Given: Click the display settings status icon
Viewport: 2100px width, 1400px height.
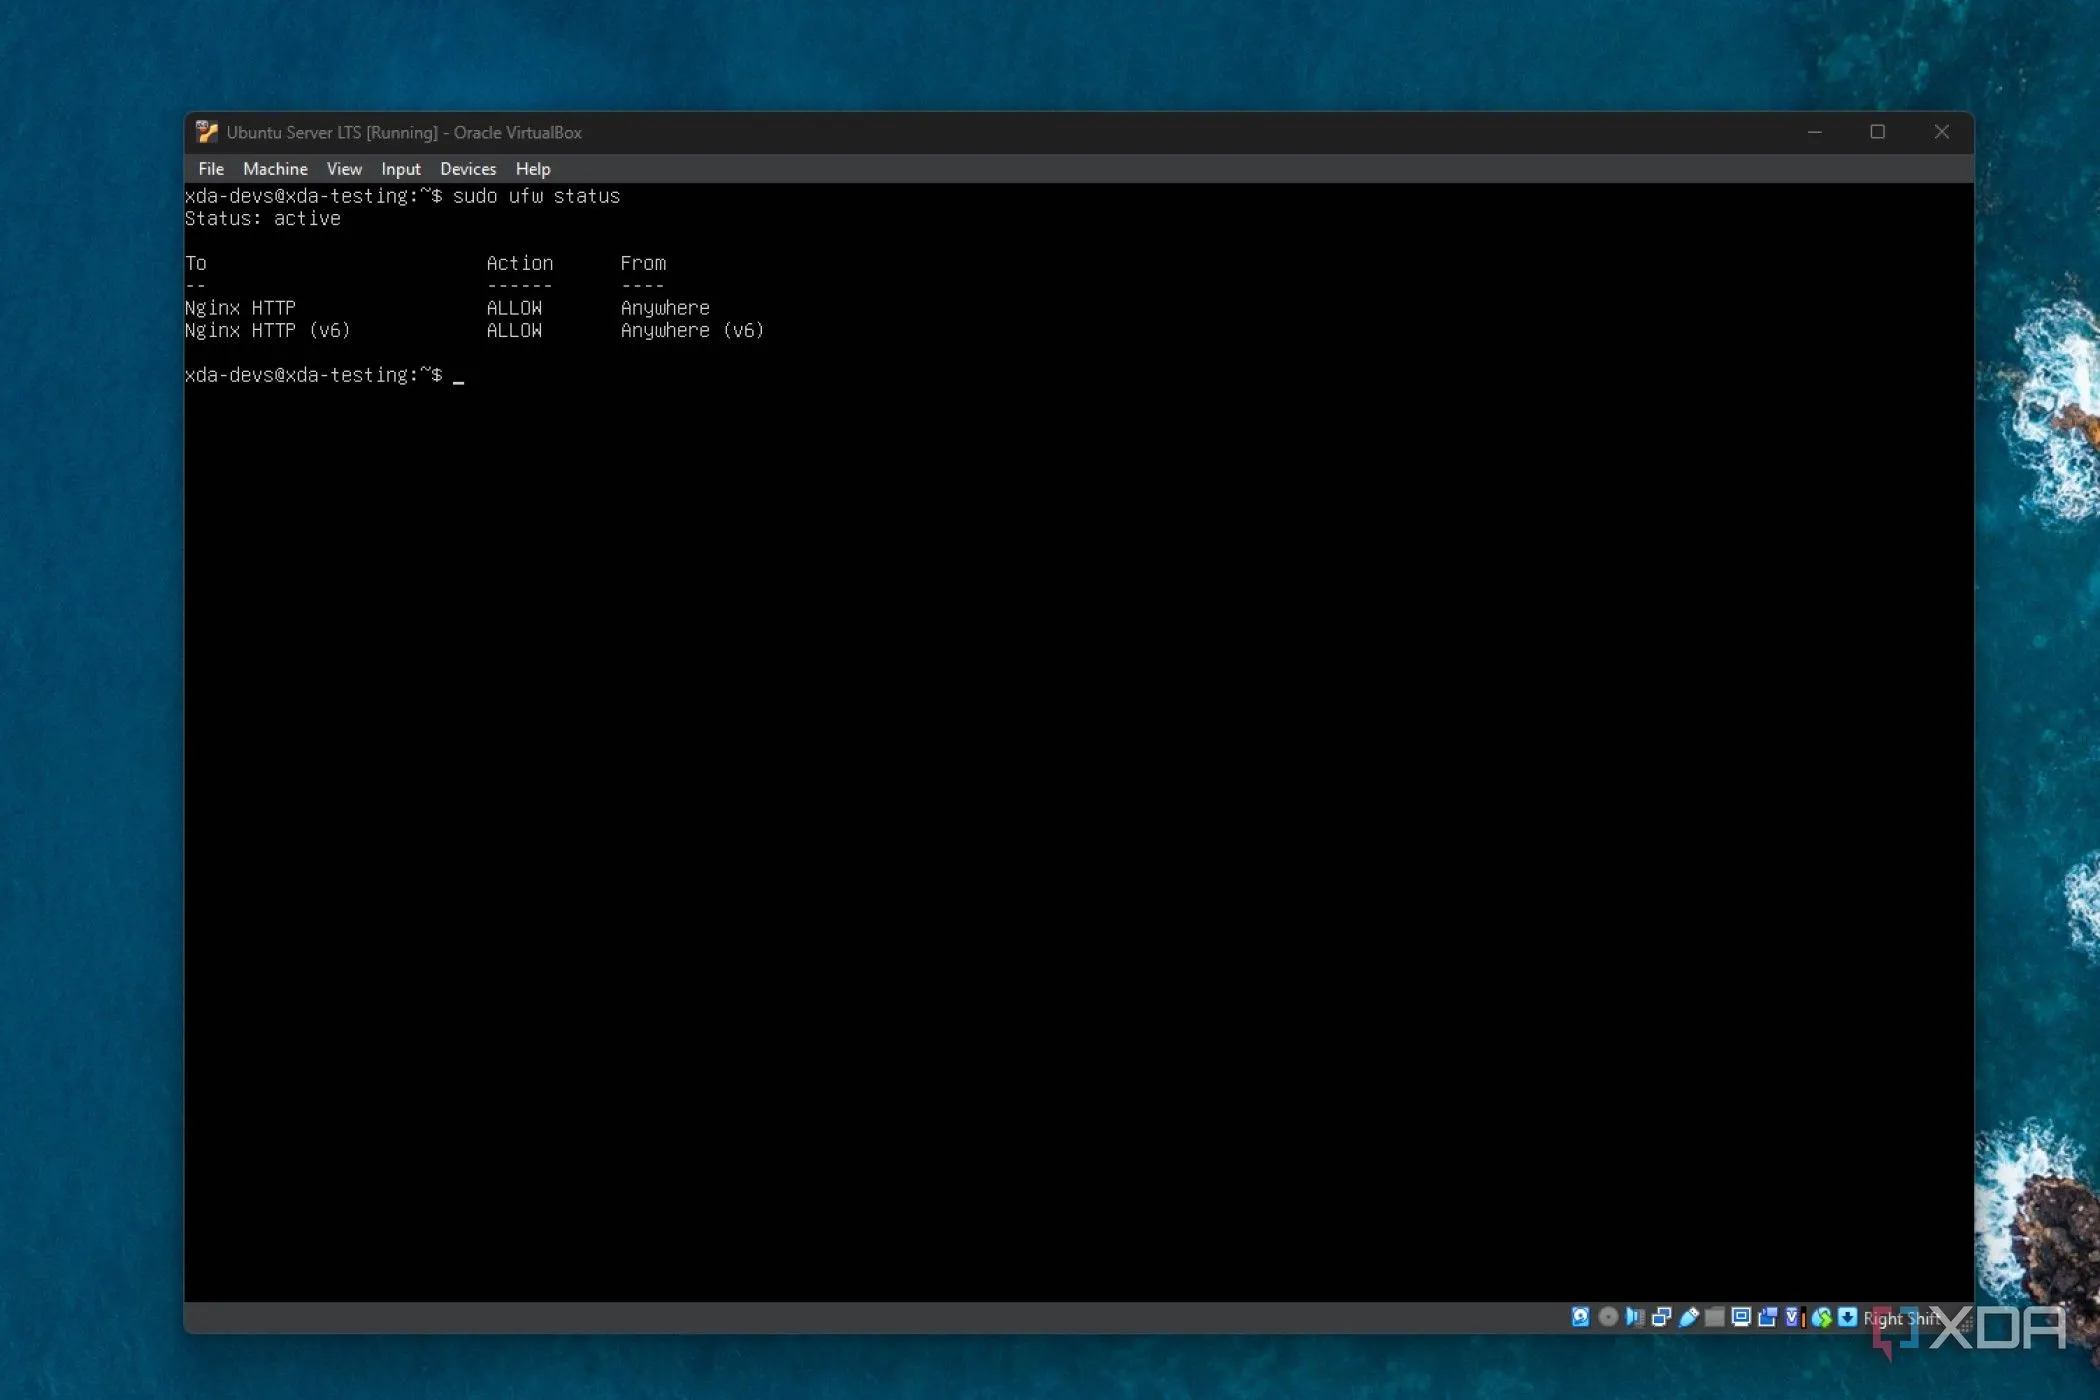Looking at the screenshot, I should pyautogui.click(x=1741, y=1317).
